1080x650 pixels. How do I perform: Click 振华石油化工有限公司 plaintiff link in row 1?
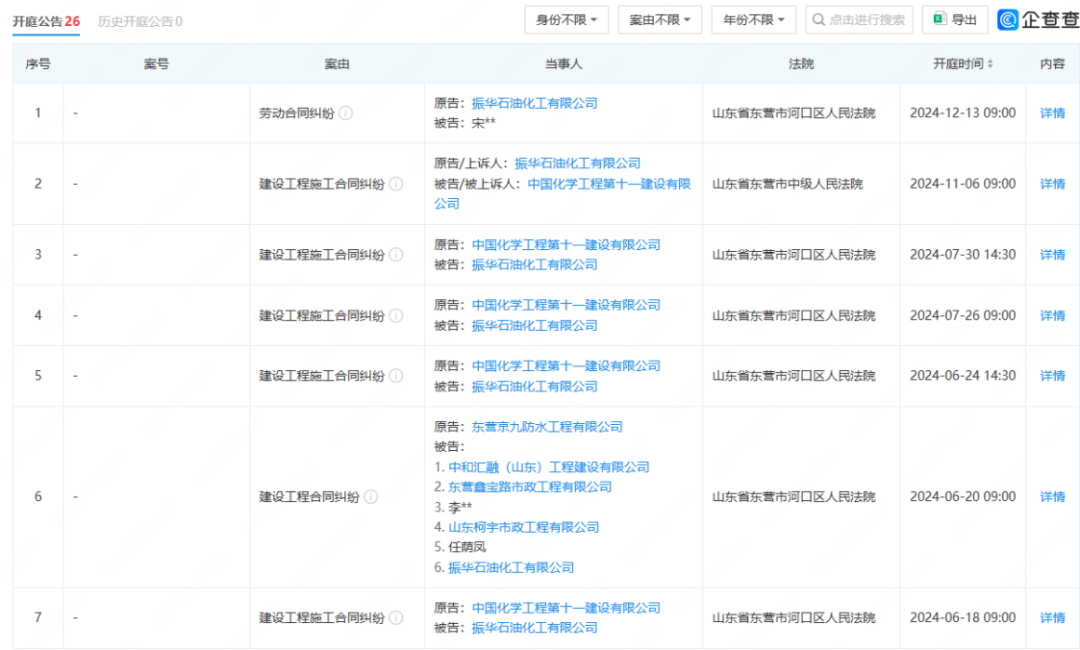(534, 103)
